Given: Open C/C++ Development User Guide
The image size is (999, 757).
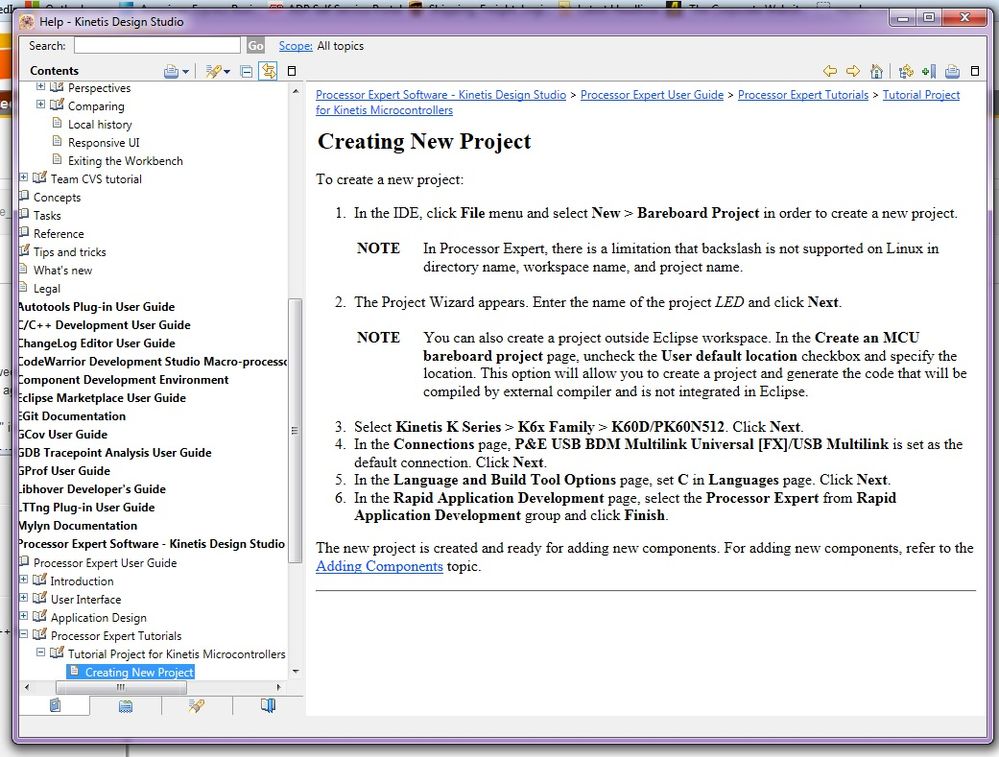Looking at the screenshot, I should [x=104, y=325].
